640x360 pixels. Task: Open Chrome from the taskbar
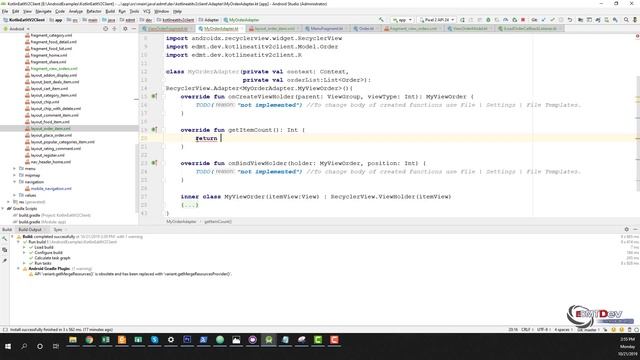(x=89, y=340)
